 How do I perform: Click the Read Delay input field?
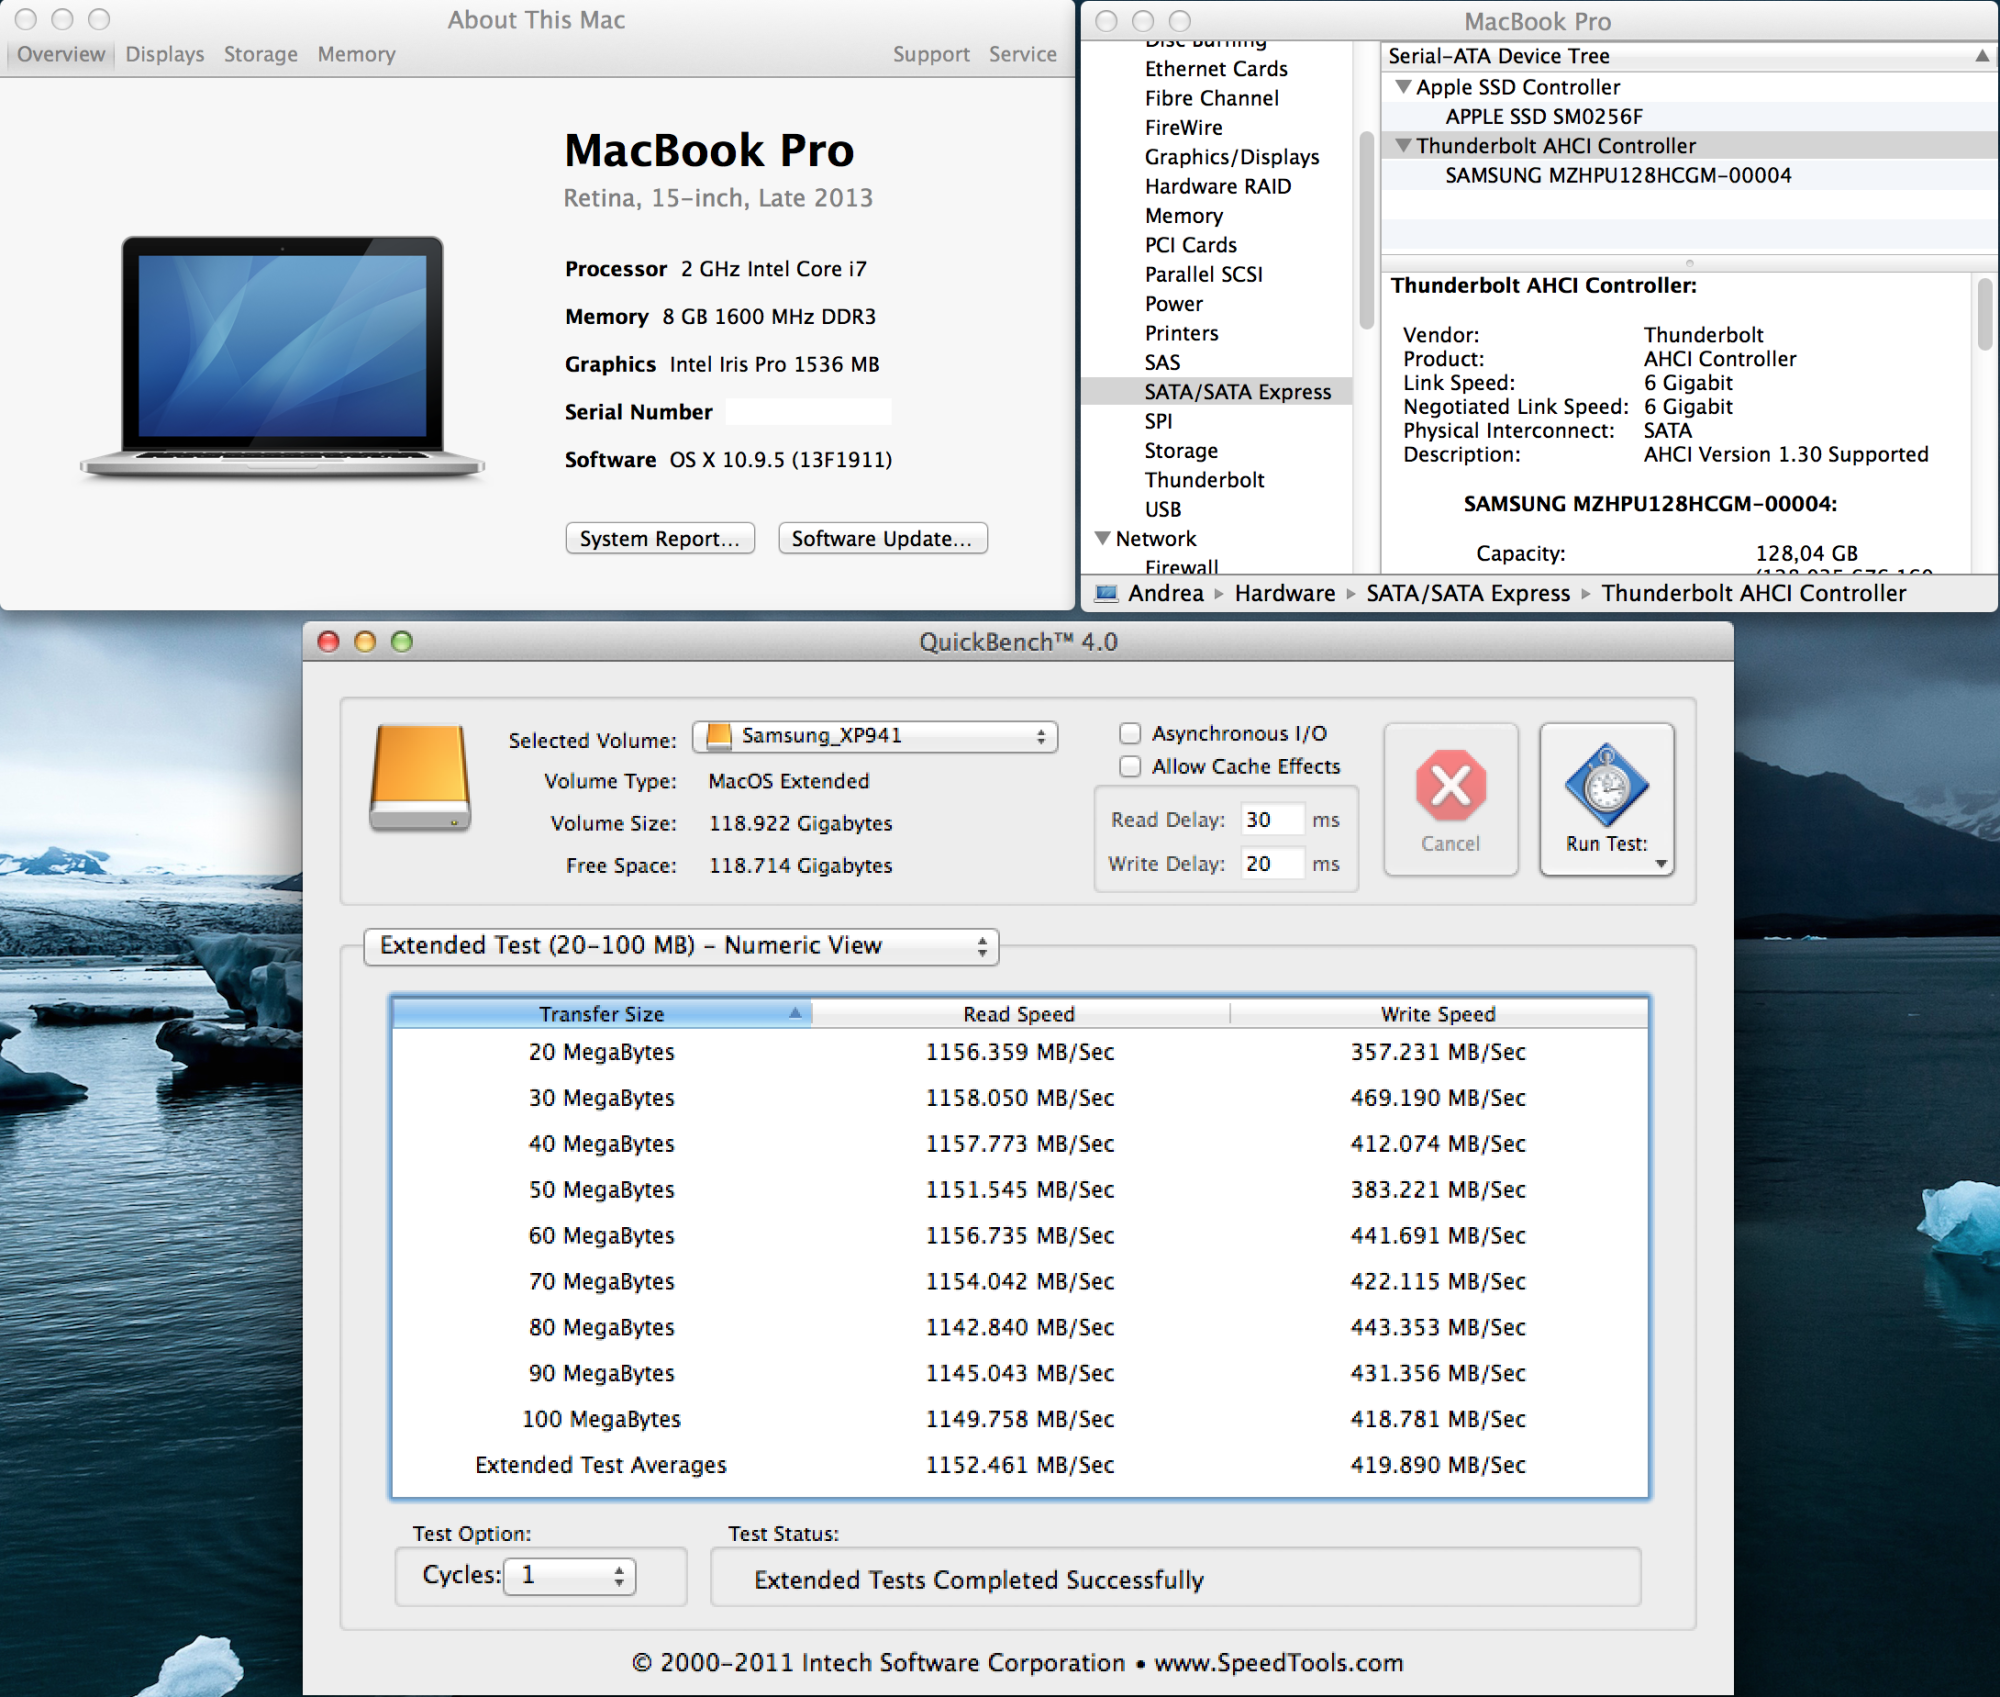tap(1272, 820)
